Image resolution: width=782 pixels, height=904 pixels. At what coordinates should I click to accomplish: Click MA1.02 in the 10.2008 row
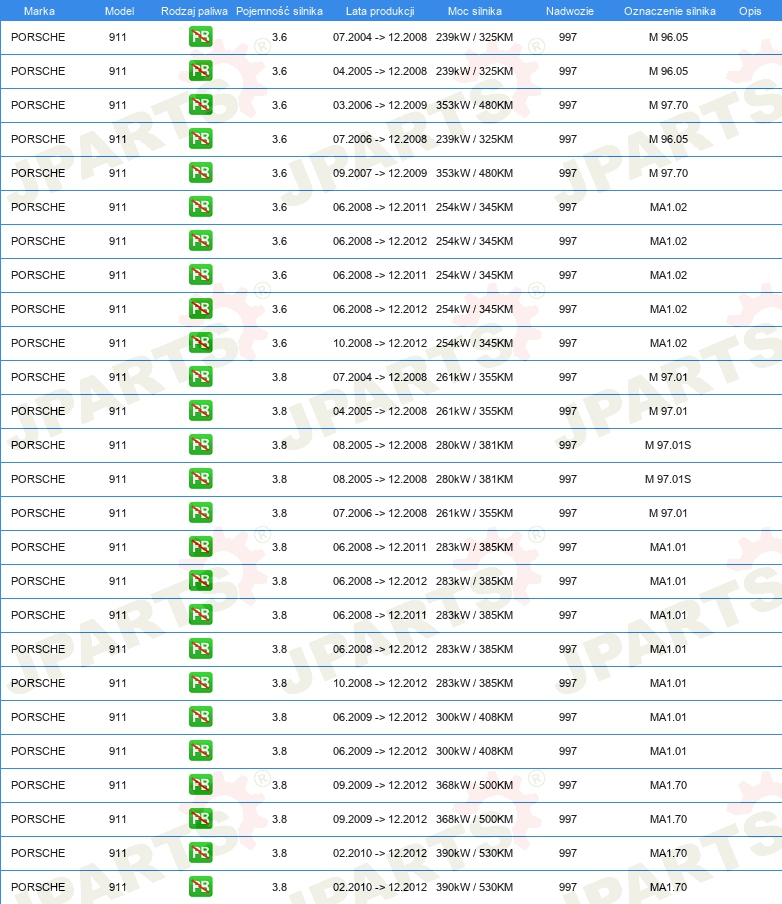668,343
